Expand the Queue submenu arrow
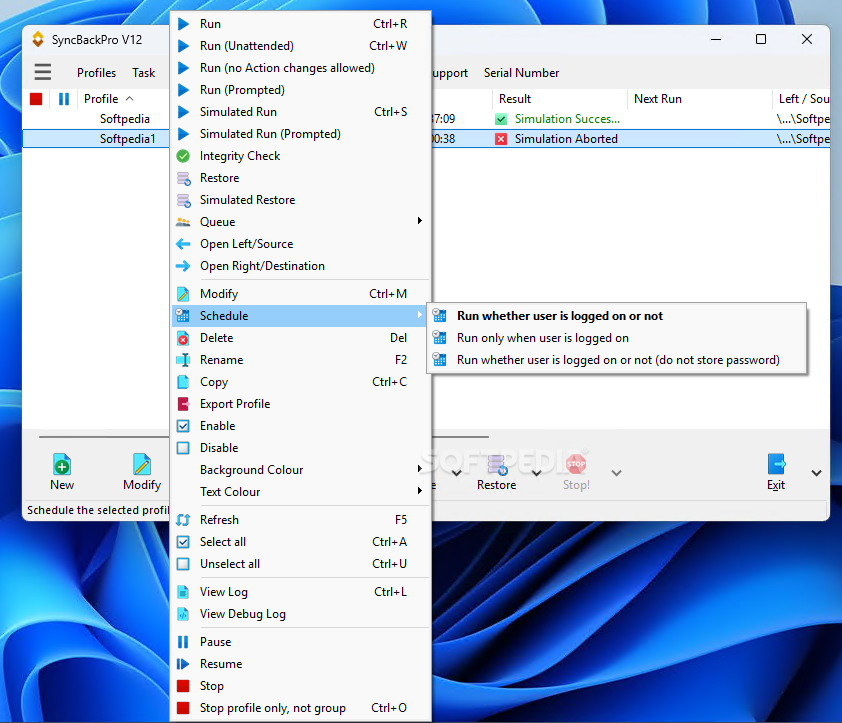This screenshot has height=723, width=842. point(420,221)
